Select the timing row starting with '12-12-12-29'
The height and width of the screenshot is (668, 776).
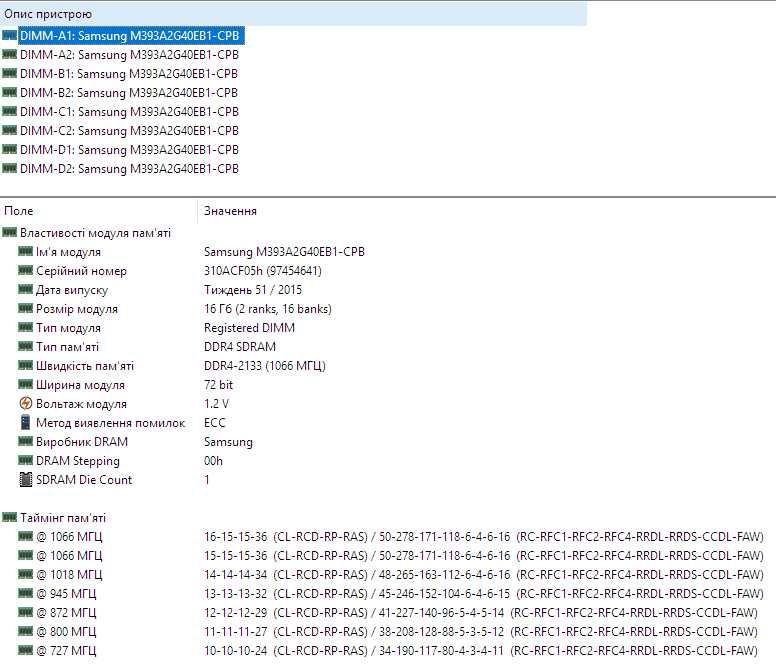point(481,613)
